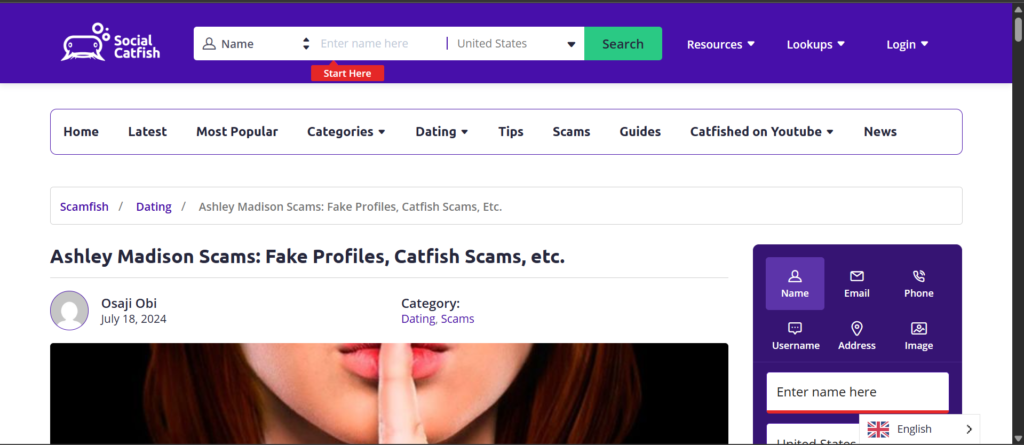Viewport: 1024px width, 445px height.
Task: Focus the header 'Enter name here' field
Action: pyautogui.click(x=379, y=44)
